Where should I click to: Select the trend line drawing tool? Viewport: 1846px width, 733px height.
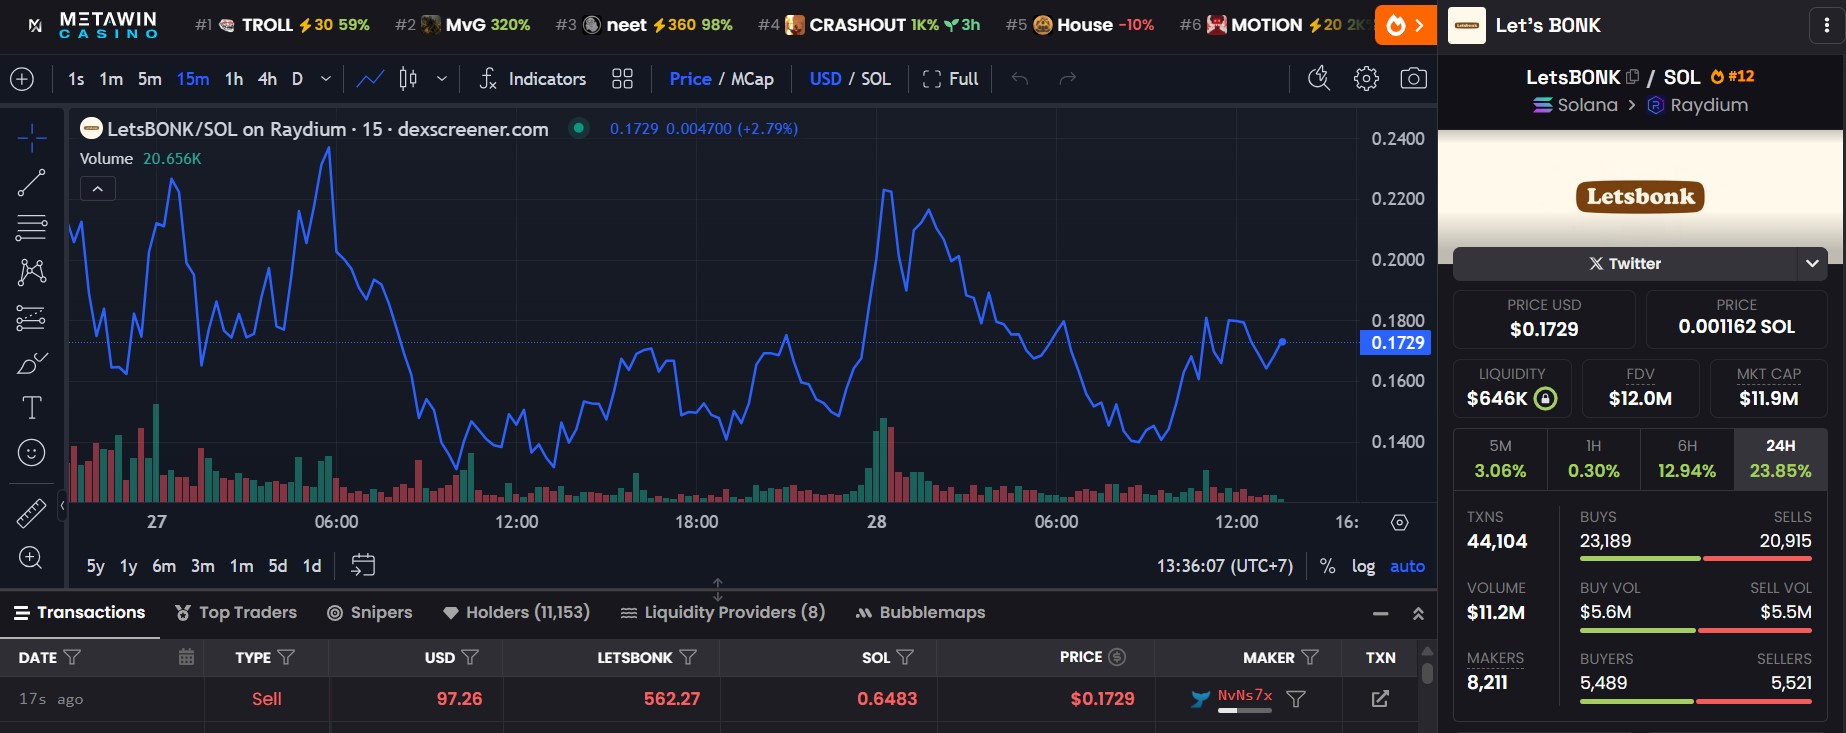pos(31,182)
